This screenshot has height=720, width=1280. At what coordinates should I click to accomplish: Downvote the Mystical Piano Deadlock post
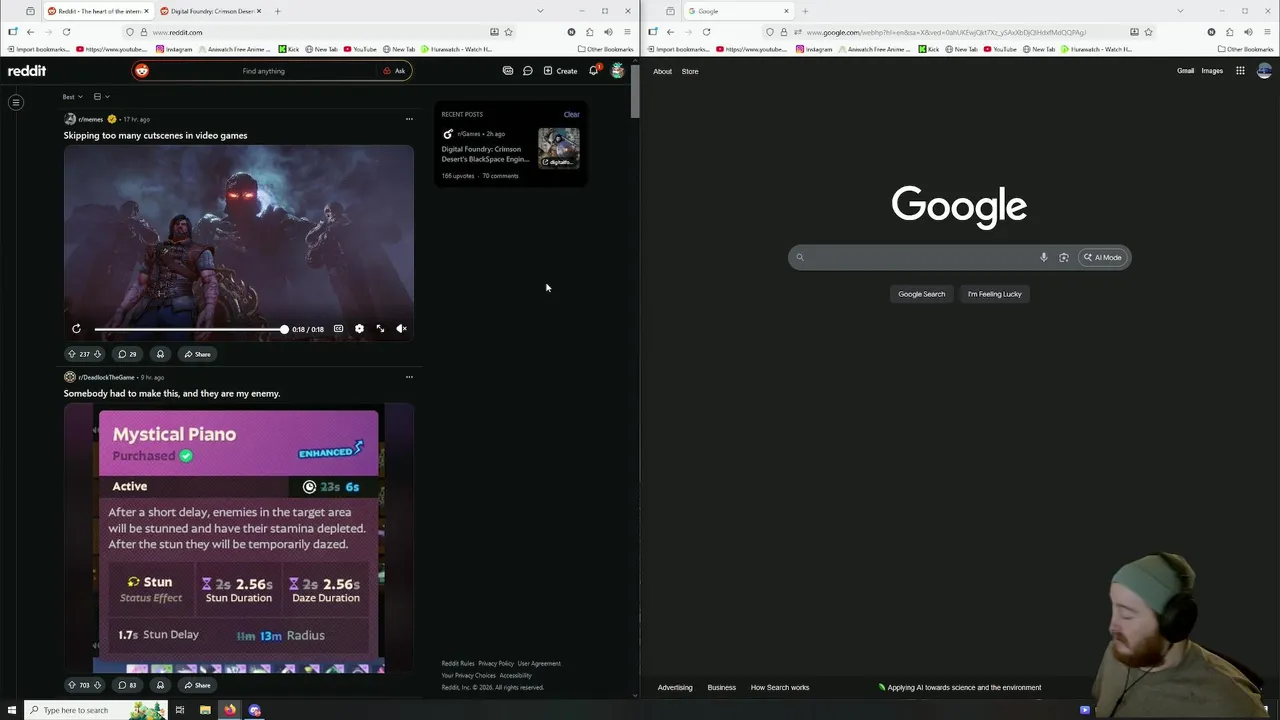pyautogui.click(x=97, y=685)
